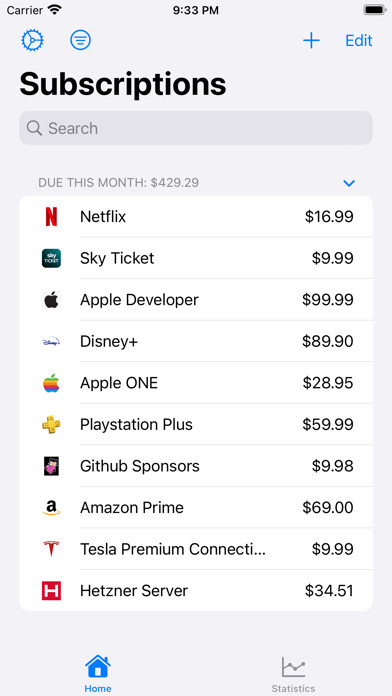Tap the Hetzner red H icon
Viewport: 392px width, 696px height.
[x=51, y=591]
